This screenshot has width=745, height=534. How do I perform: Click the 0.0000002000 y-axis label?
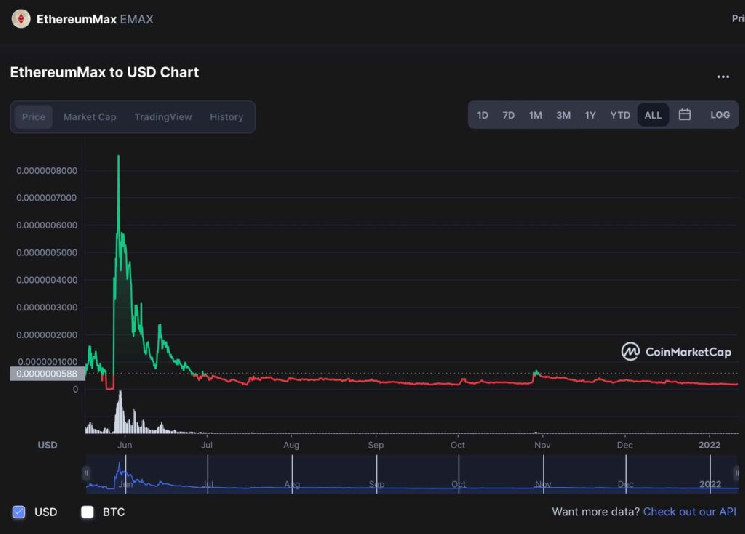(x=47, y=334)
